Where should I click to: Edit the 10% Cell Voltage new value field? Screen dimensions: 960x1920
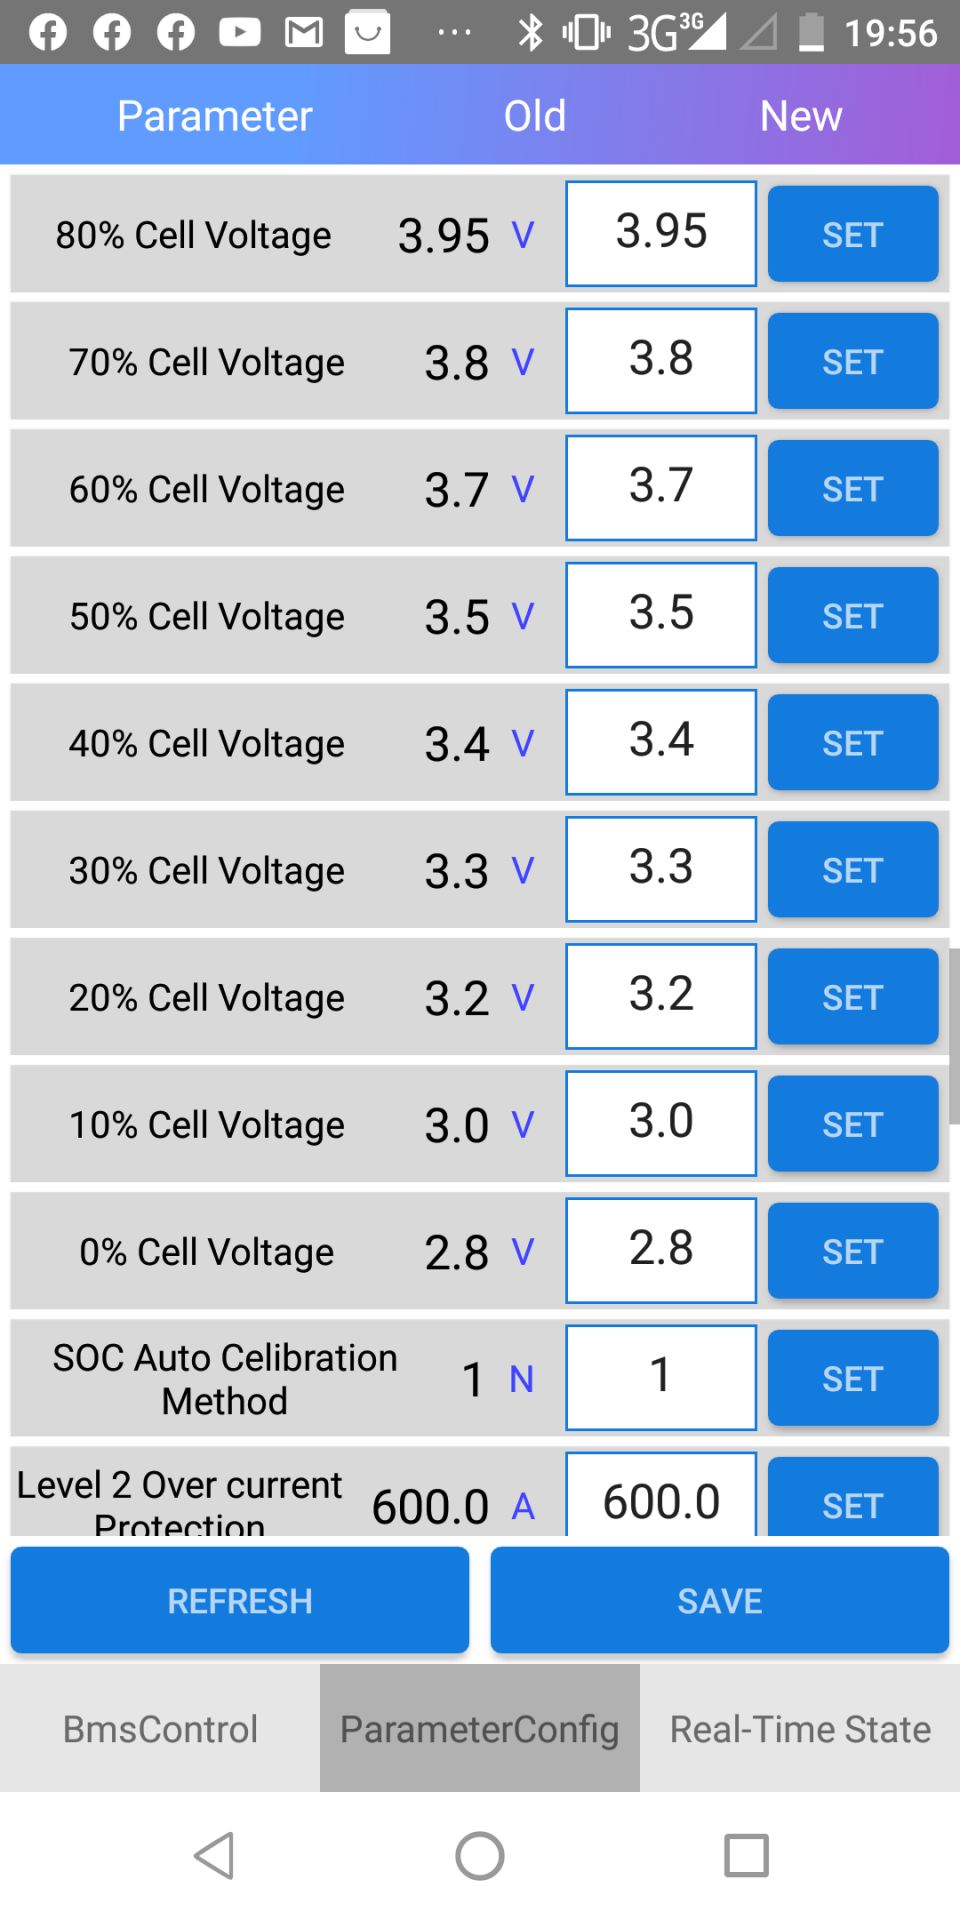661,1122
